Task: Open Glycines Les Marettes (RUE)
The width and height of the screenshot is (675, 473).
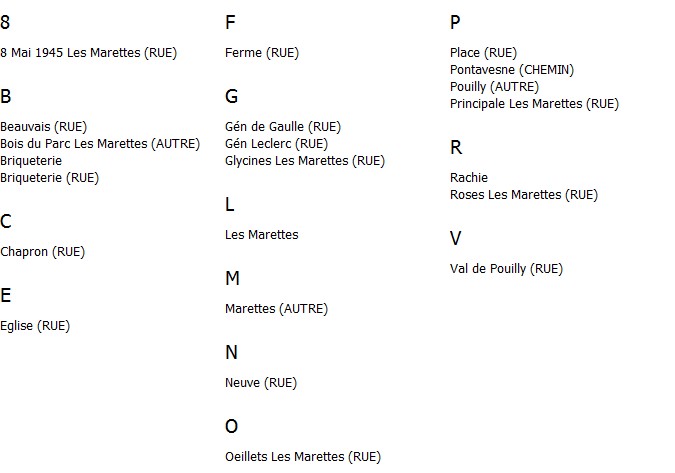Action: tap(305, 161)
